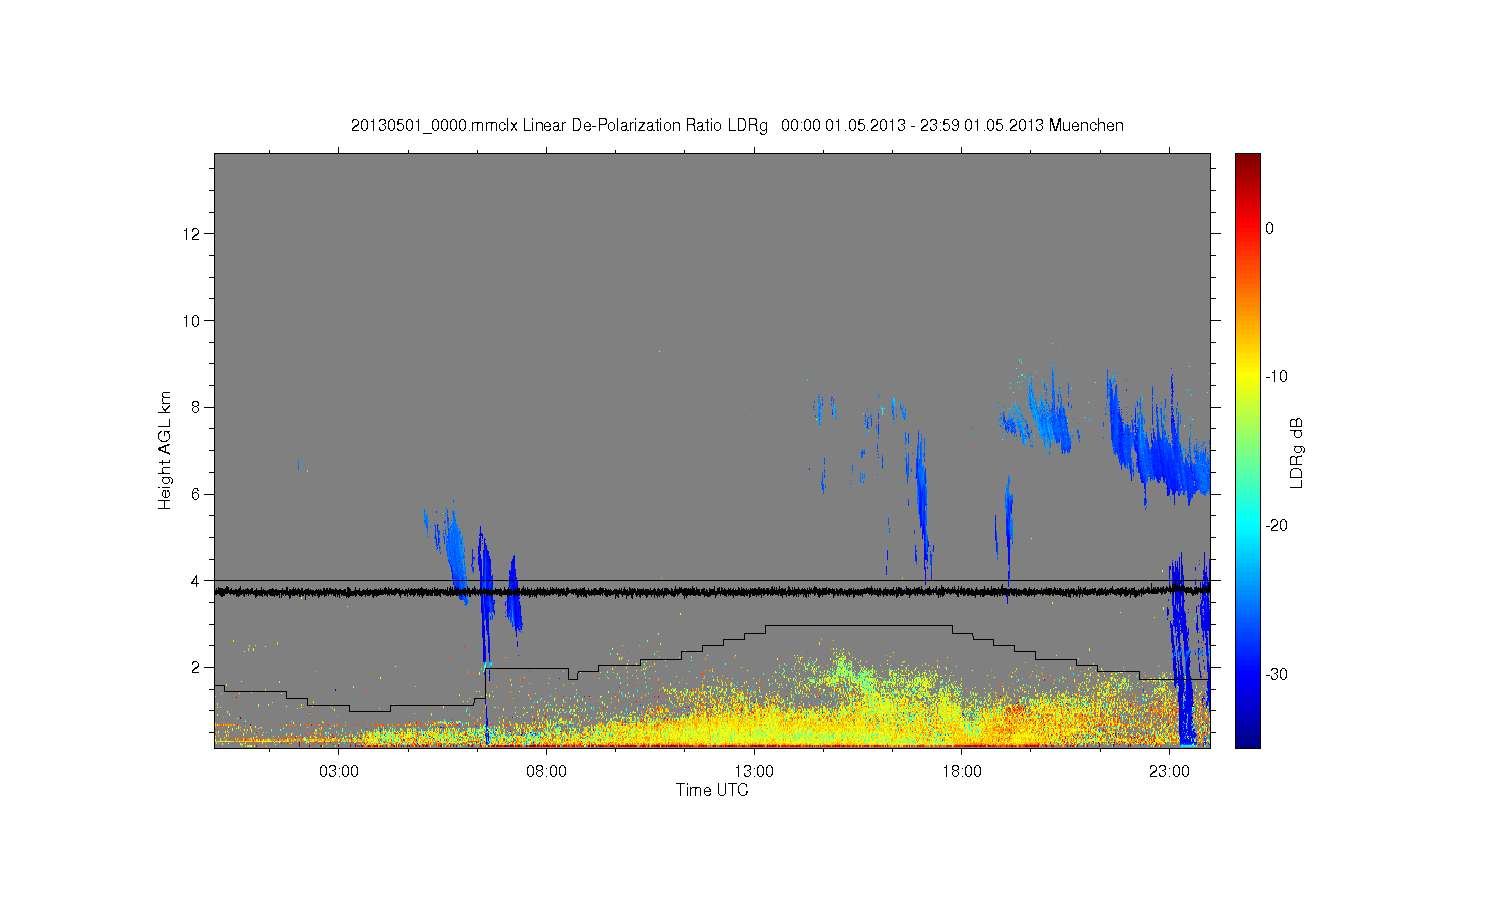1500x900 pixels.
Task: Click the LDRg dB colorbar label
Action: tap(1297, 453)
